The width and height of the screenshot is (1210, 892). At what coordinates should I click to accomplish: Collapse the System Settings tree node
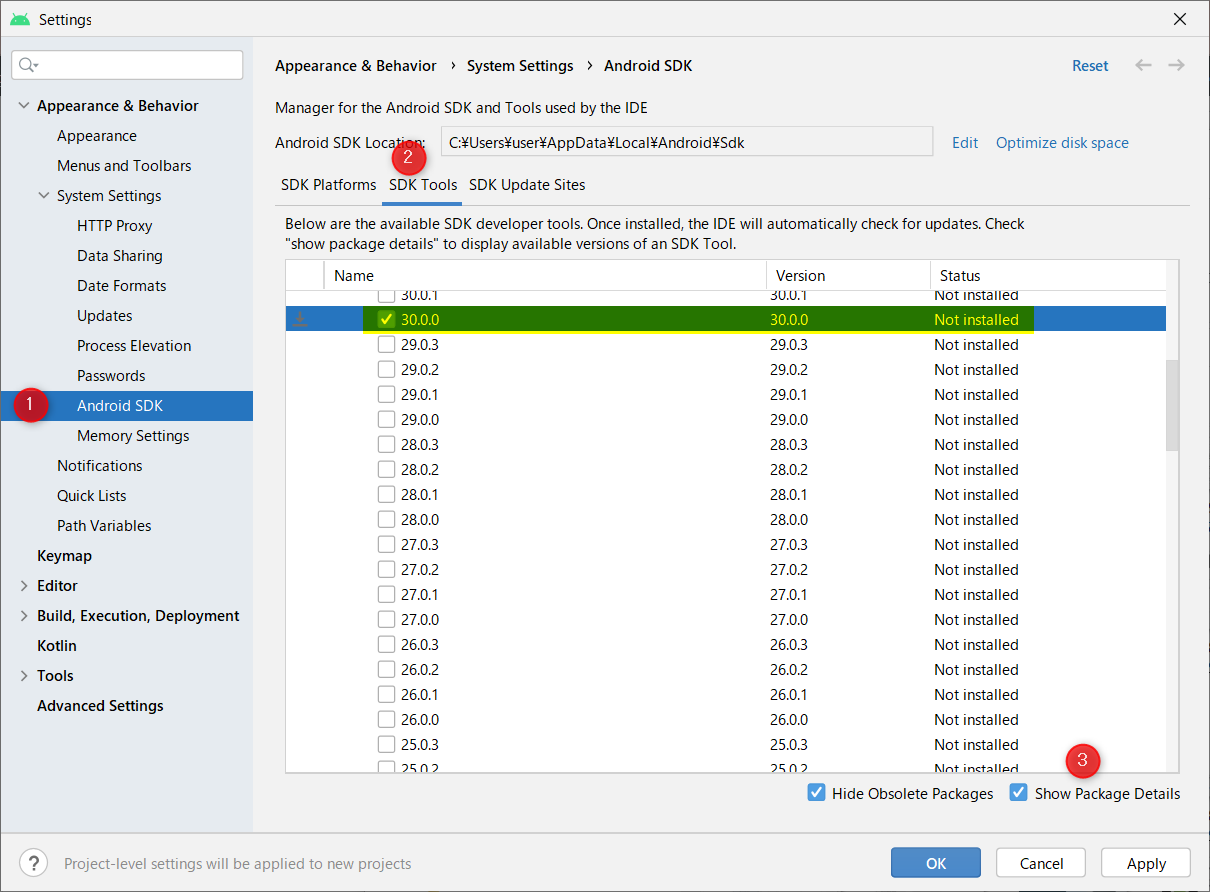pyautogui.click(x=43, y=195)
